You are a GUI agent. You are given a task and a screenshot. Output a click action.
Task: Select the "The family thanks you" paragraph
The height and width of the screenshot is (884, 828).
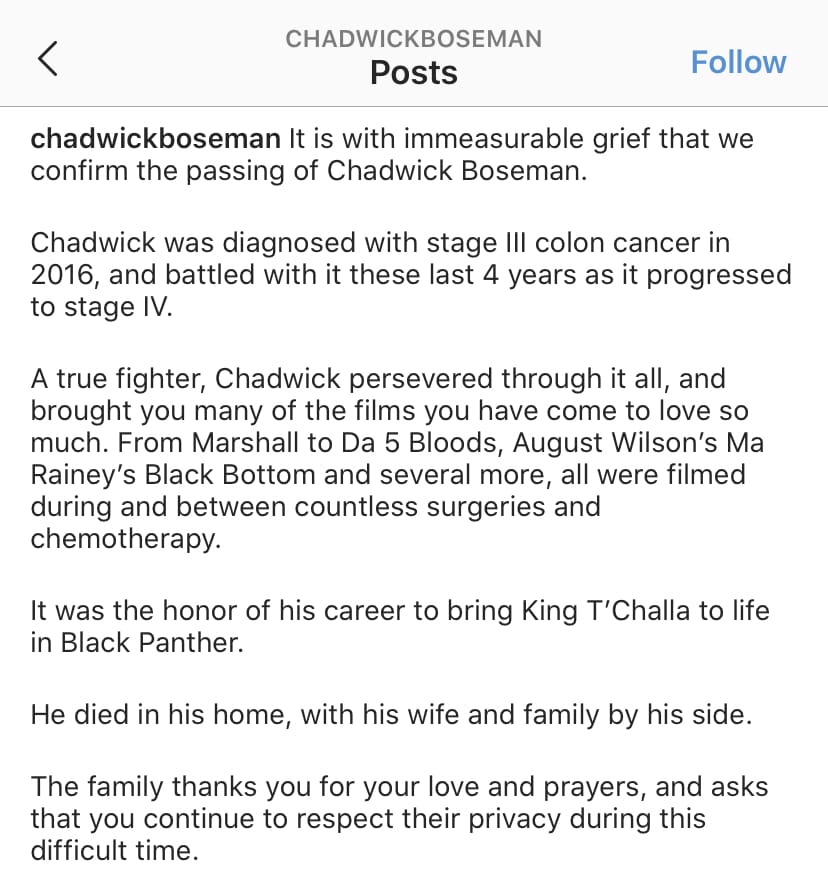400,818
